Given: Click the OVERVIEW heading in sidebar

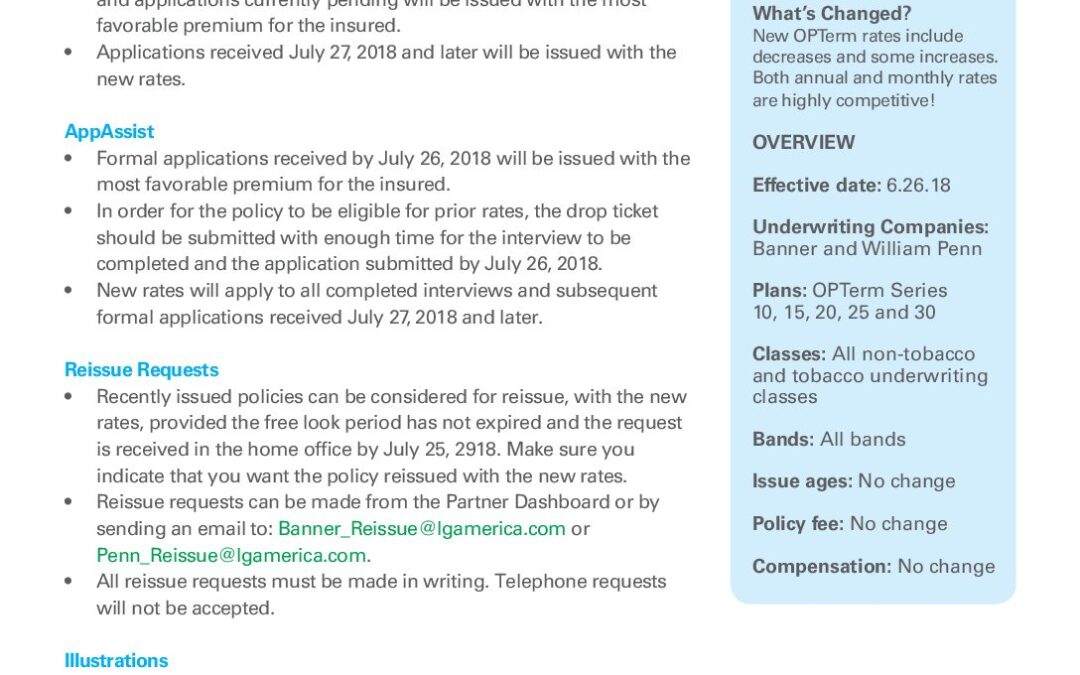Looking at the screenshot, I should [803, 143].
